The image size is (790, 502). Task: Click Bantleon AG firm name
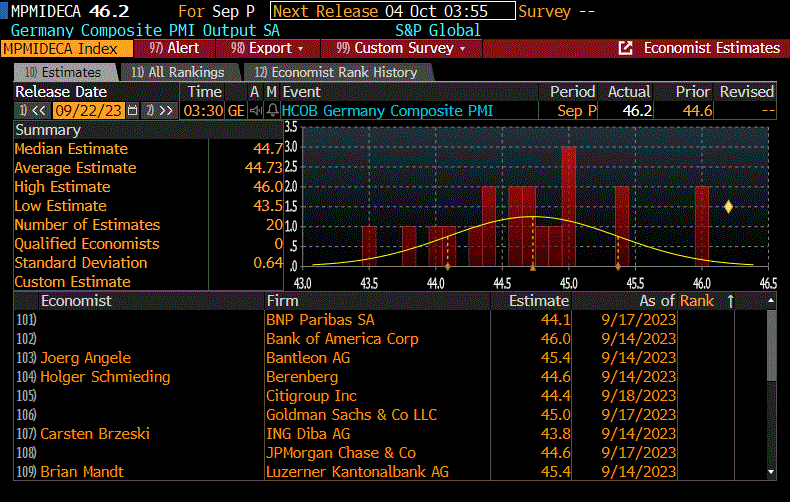(308, 358)
